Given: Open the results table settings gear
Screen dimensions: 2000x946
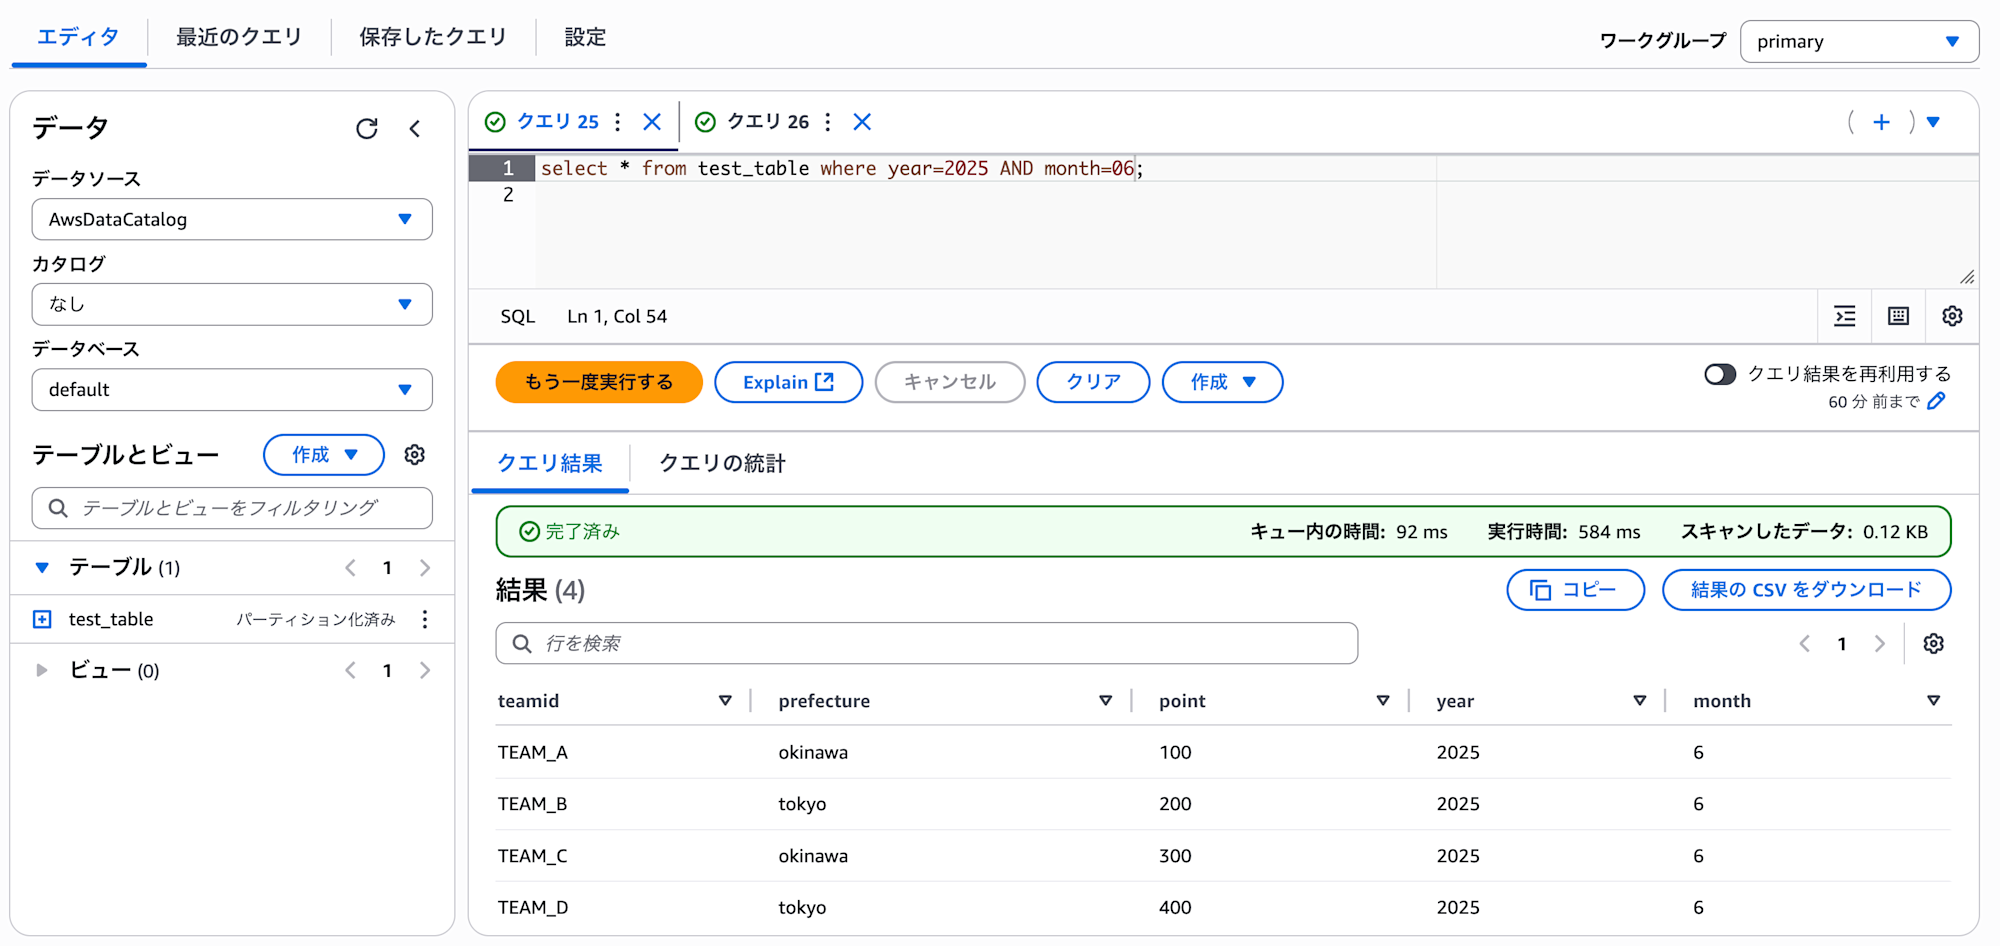Looking at the screenshot, I should pos(1934,644).
